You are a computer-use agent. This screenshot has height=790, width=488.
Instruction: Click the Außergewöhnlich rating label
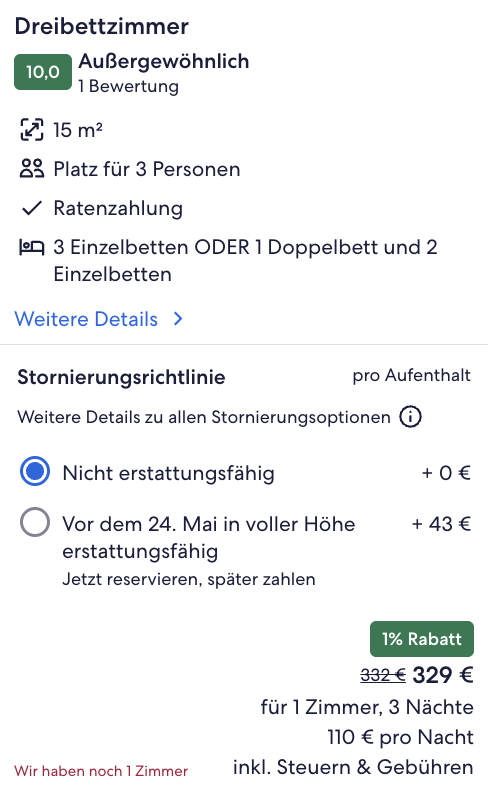coord(164,61)
